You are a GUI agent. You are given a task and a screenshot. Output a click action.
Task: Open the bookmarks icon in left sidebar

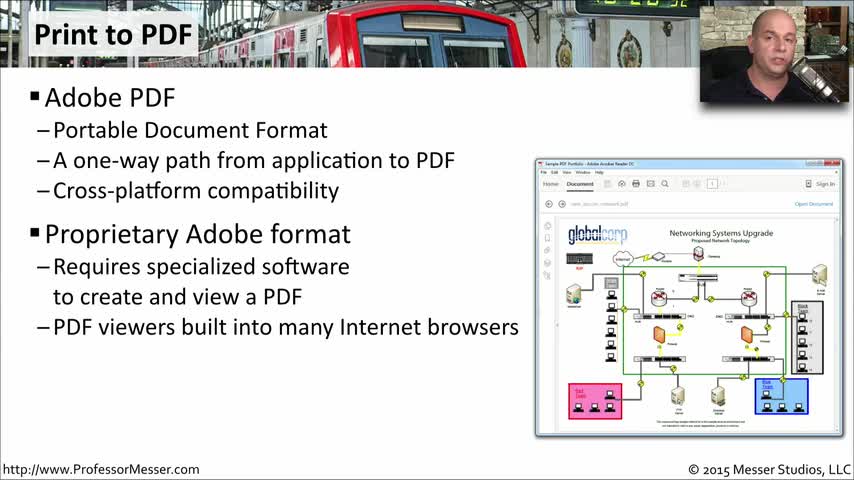pos(547,238)
